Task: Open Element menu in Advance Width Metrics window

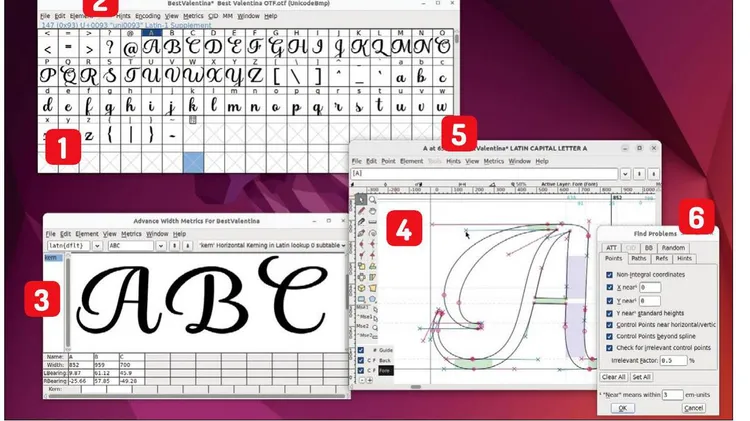Action: pyautogui.click(x=87, y=234)
